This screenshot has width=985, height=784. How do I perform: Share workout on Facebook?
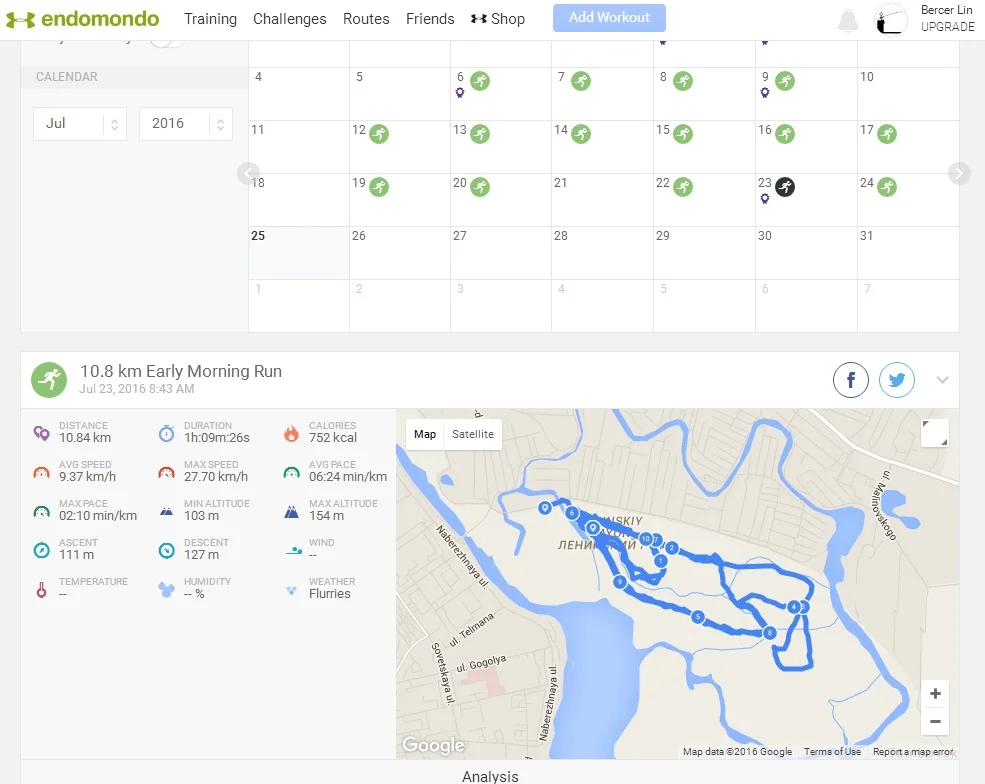851,380
